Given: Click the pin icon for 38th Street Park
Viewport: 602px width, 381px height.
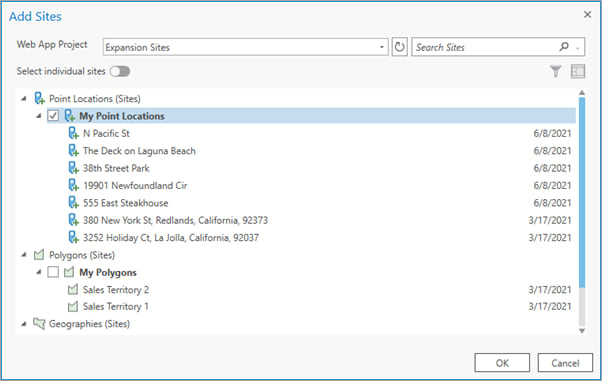Looking at the screenshot, I should tap(73, 168).
